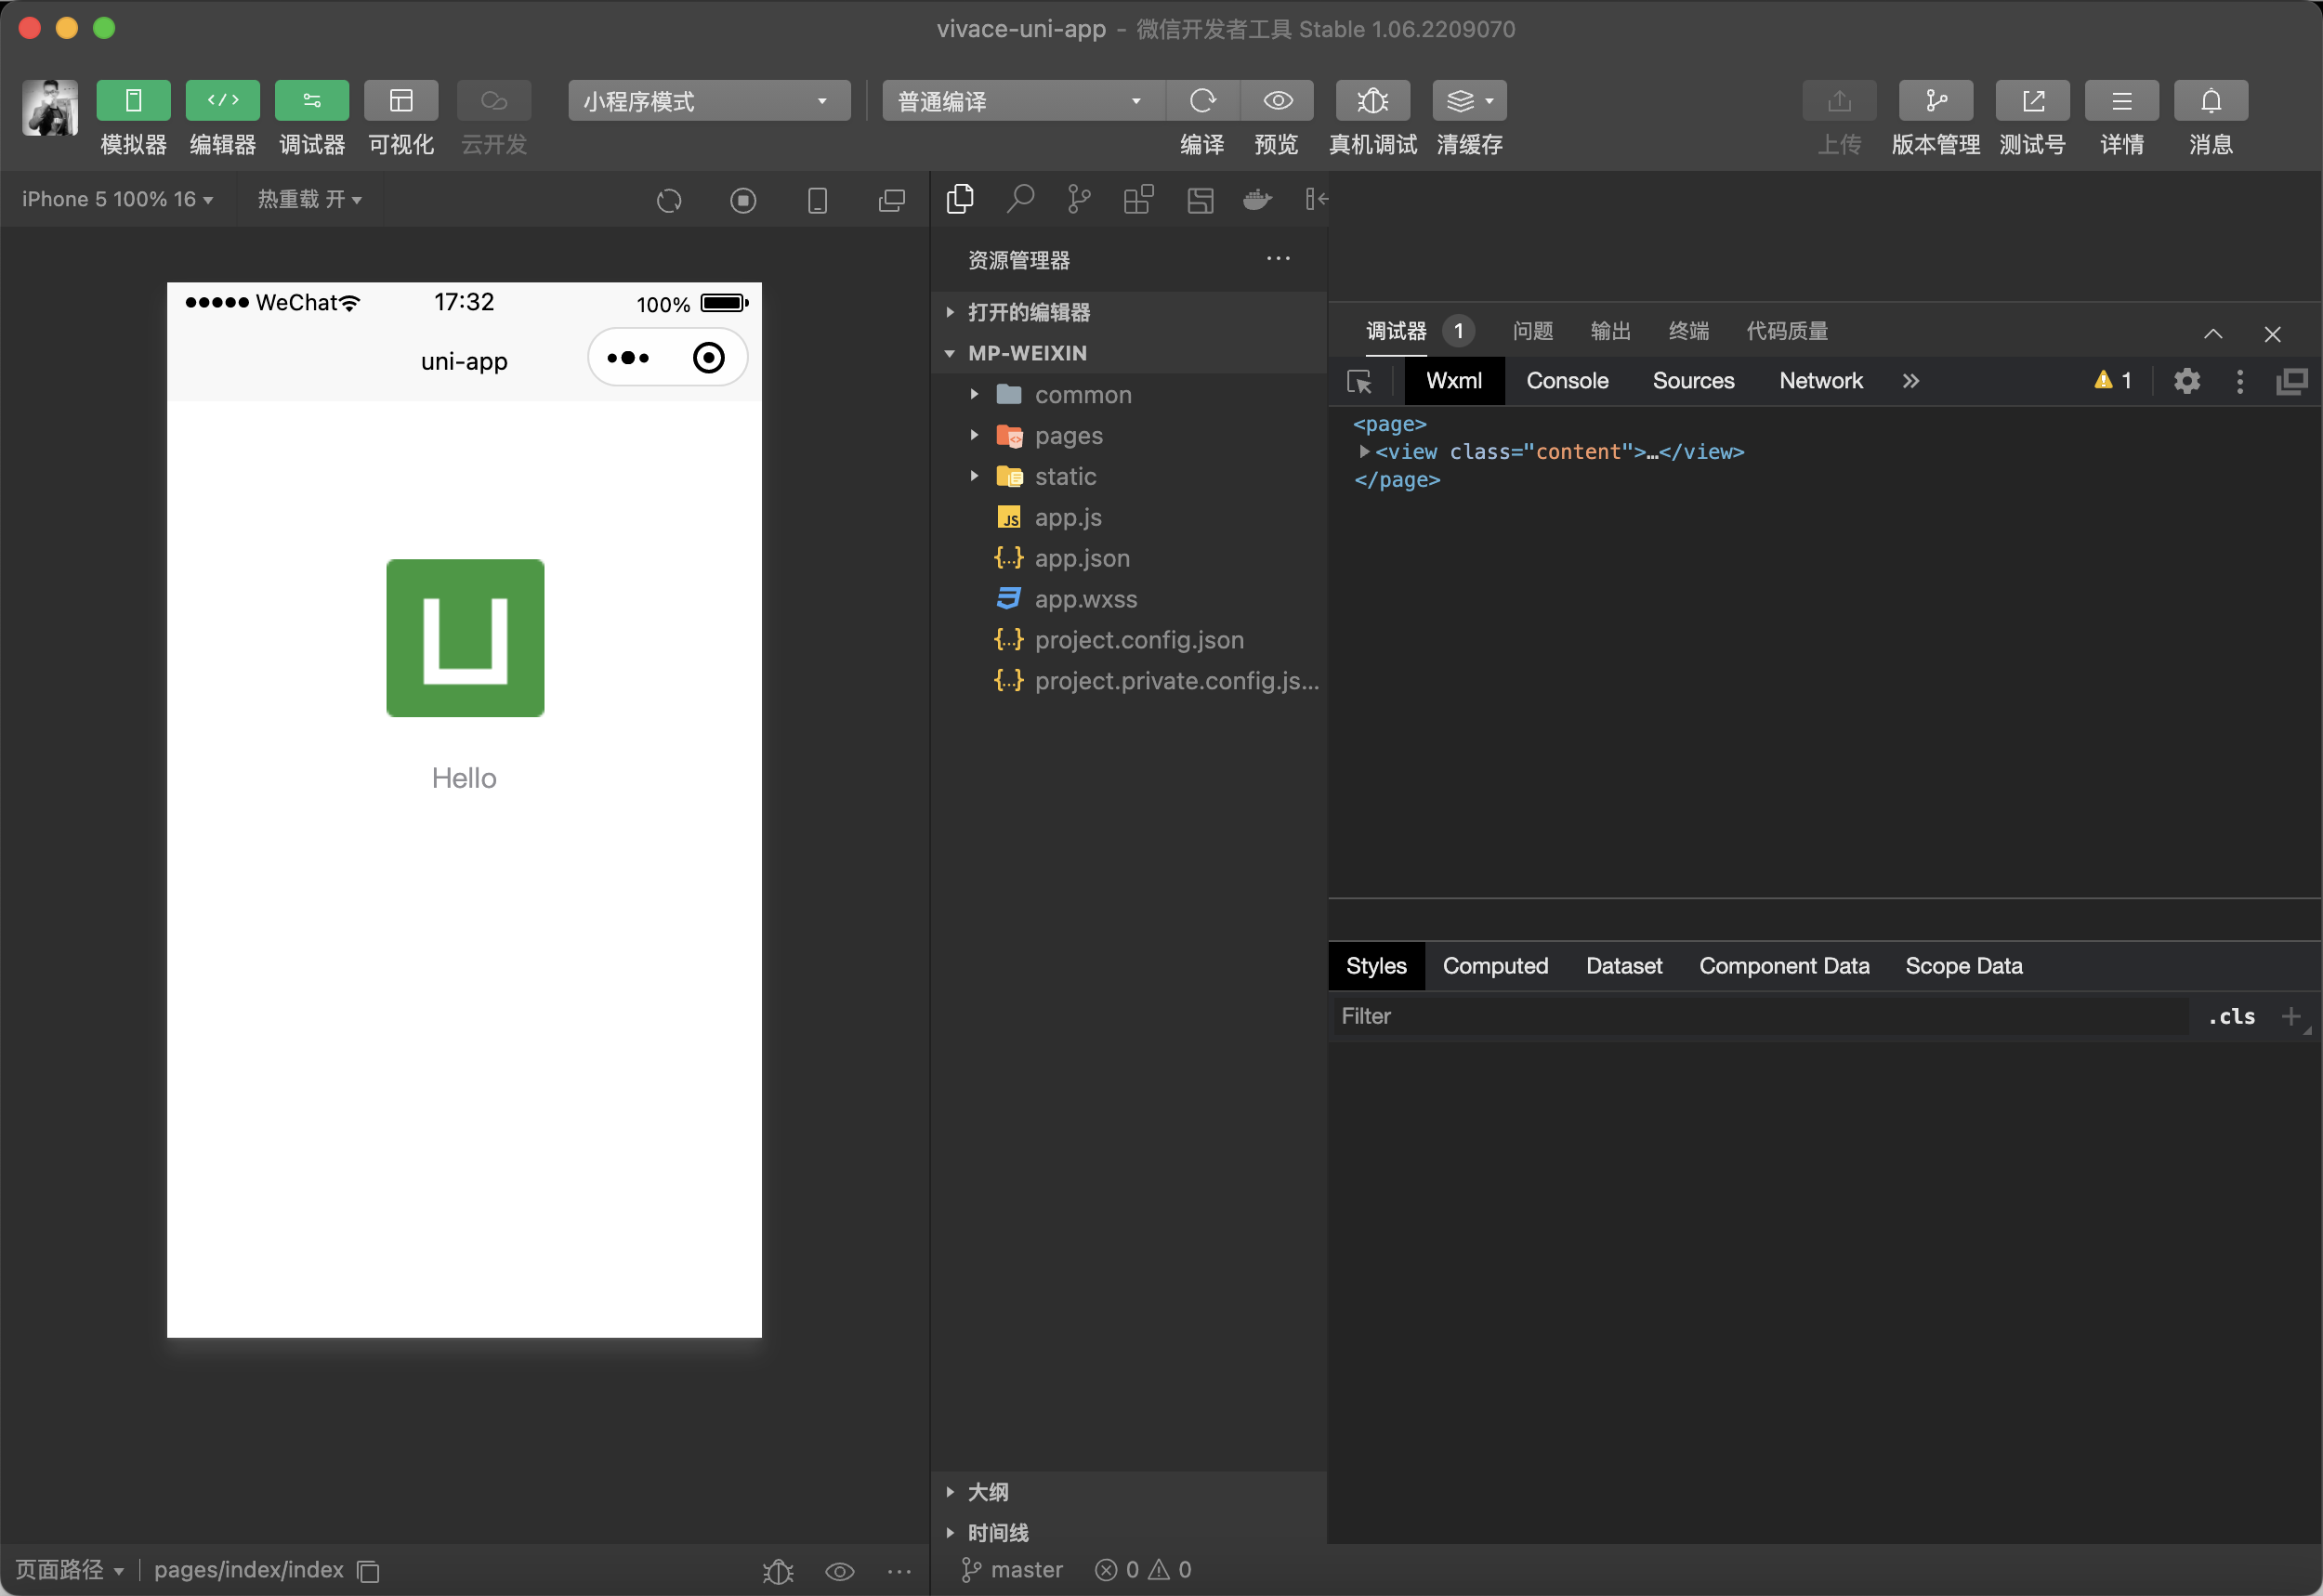Expand the common folder
Screen dimensions: 2323x1596
[1128, 394]
